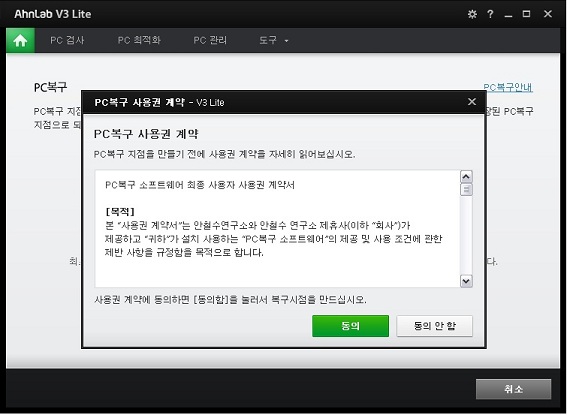Switch to PC 최적화 tab
The image size is (567, 415).
(x=139, y=40)
